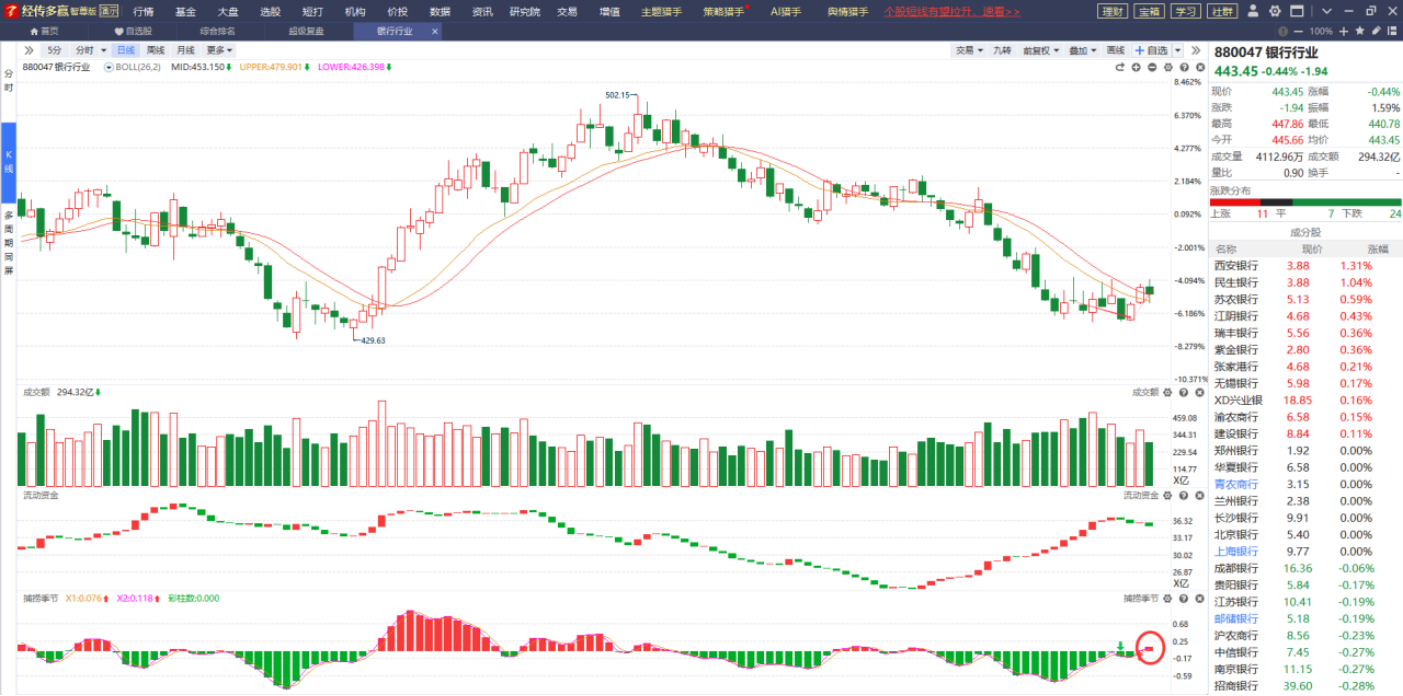This screenshot has width=1403, height=696.
Task: Zoom in the main chart with plus circle
Action: (x=1136, y=67)
